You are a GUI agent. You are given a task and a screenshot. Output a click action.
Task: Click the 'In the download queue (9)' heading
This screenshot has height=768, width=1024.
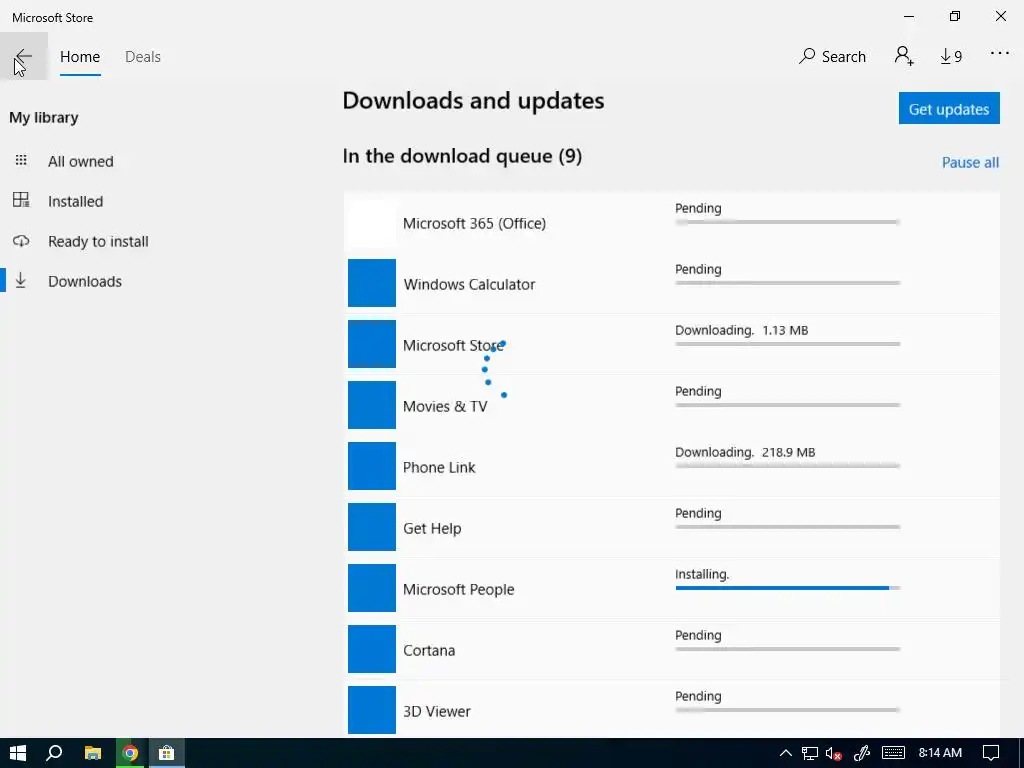(x=462, y=156)
